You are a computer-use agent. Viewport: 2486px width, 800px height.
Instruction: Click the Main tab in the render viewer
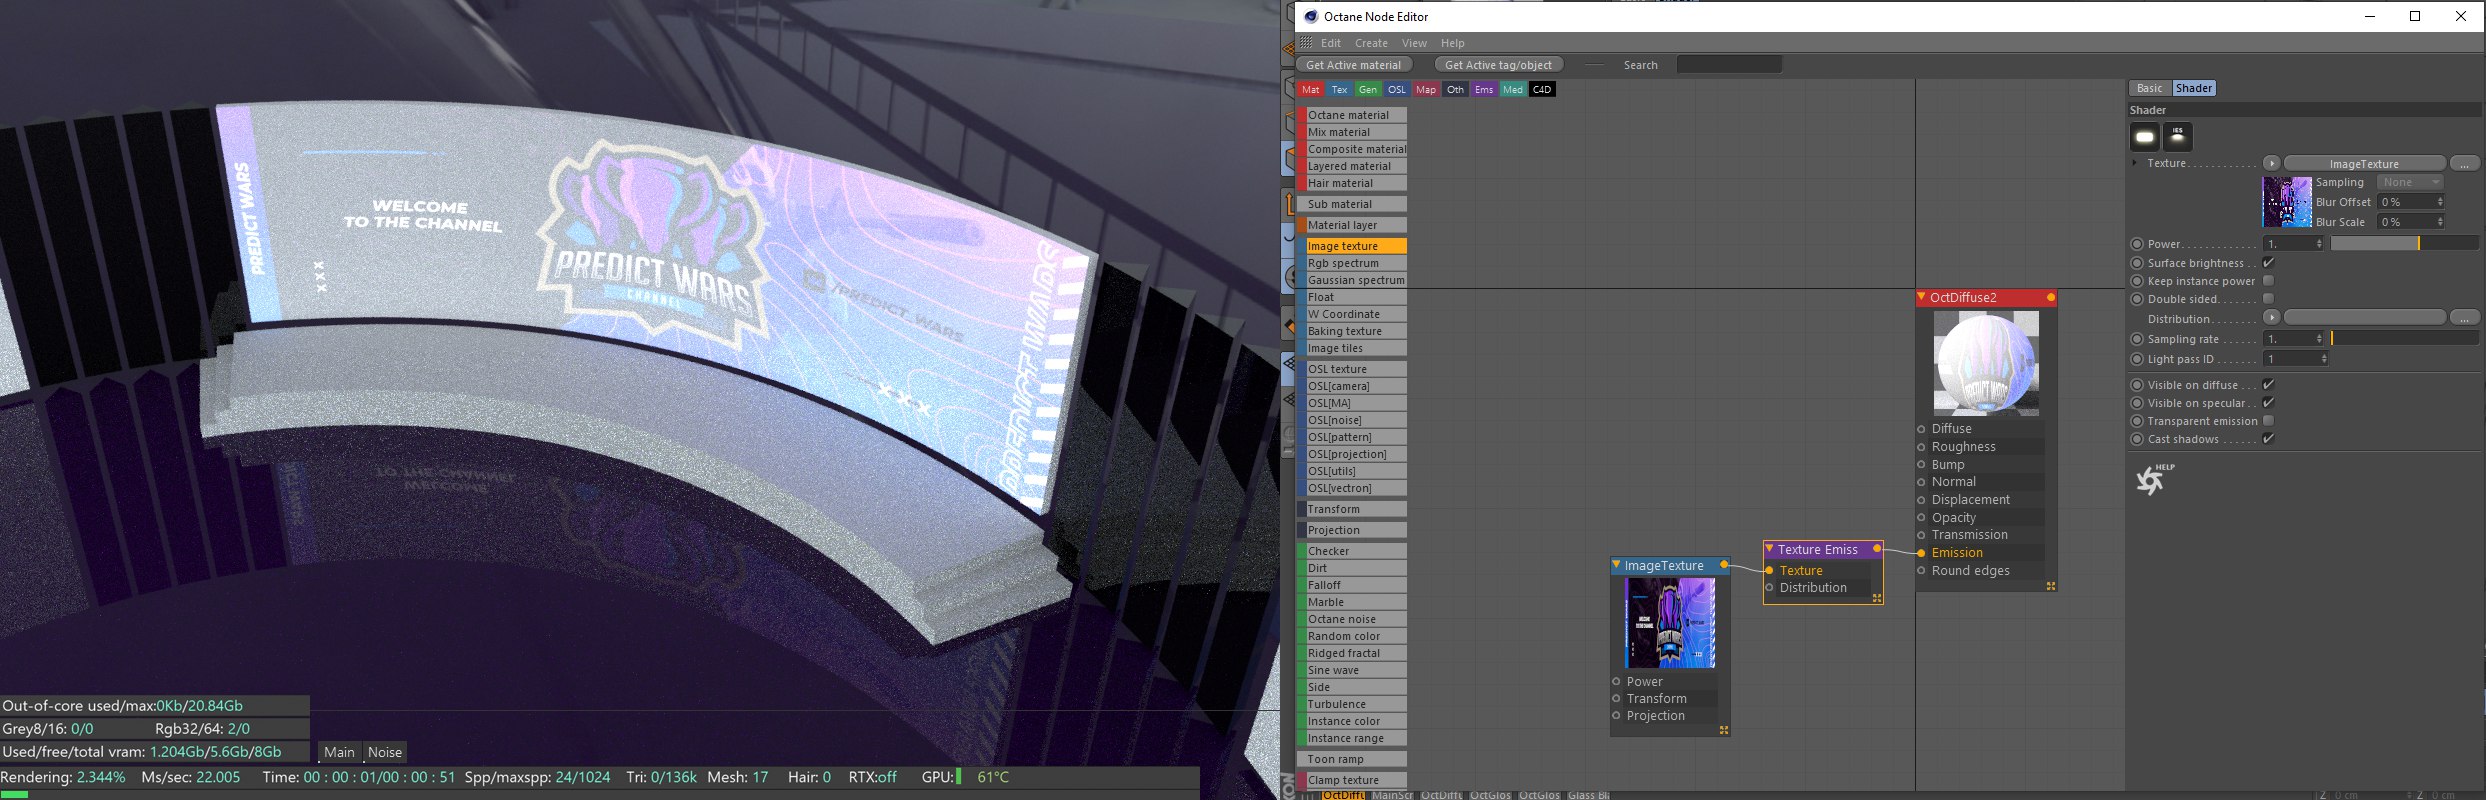pos(339,752)
